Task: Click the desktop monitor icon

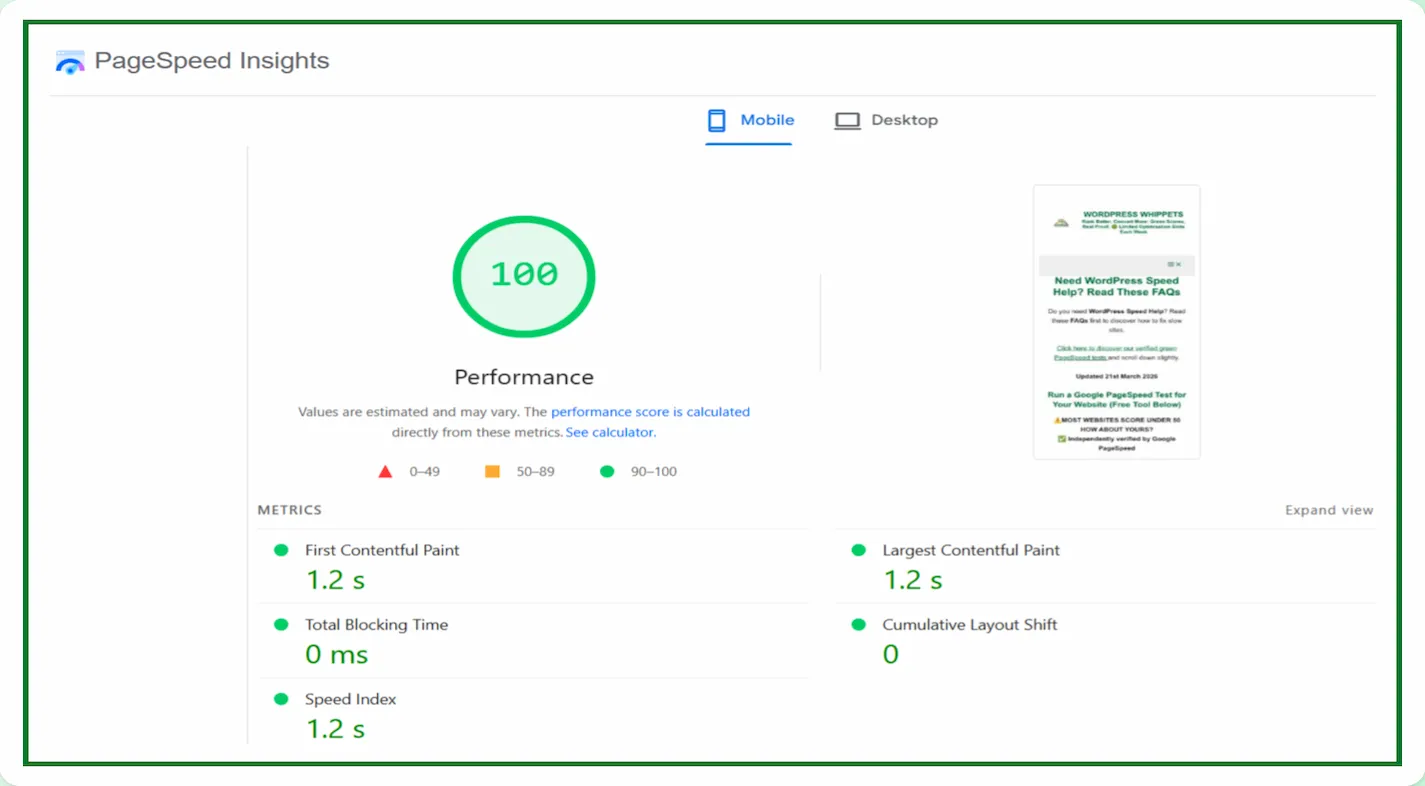Action: point(847,121)
